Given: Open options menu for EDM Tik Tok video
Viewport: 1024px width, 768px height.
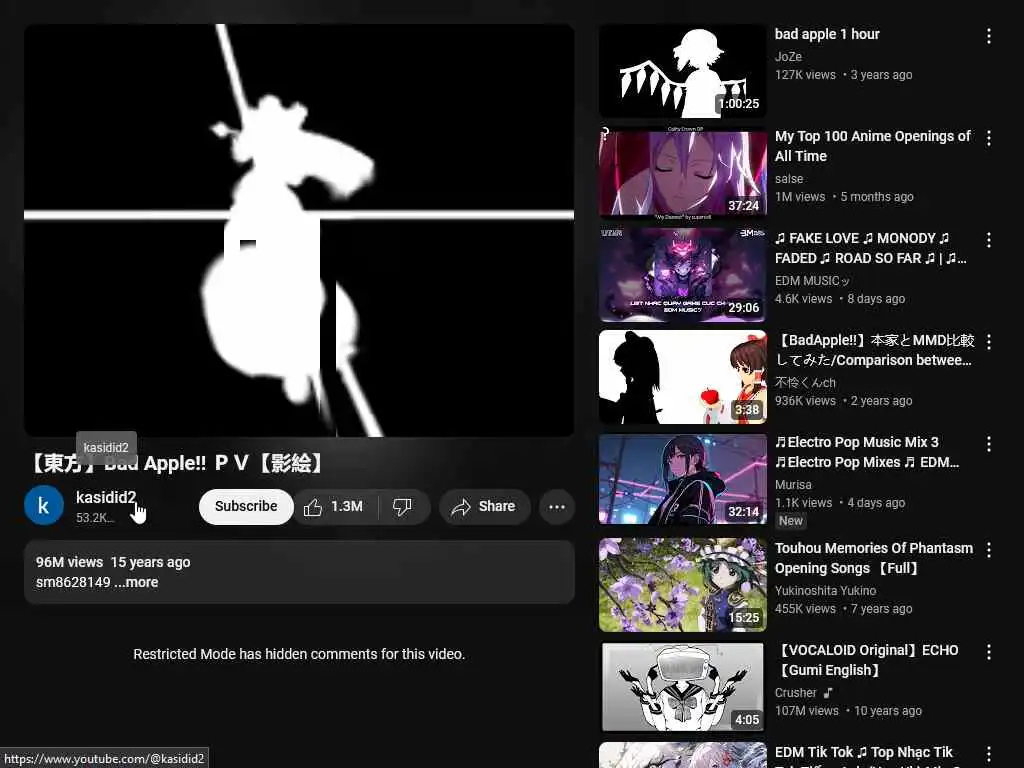Looking at the screenshot, I should [x=989, y=754].
